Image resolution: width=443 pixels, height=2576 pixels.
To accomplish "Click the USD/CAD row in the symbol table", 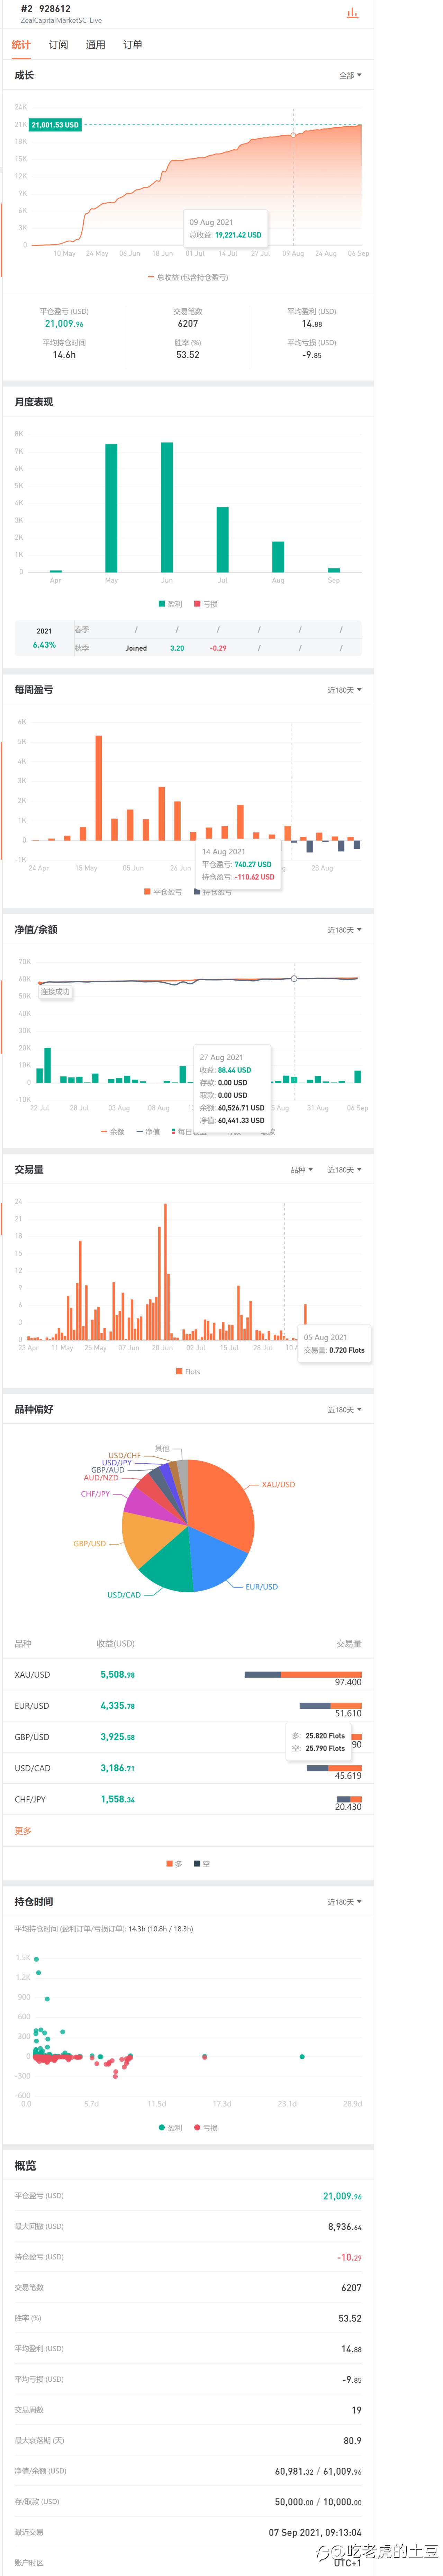I will click(x=188, y=1768).
